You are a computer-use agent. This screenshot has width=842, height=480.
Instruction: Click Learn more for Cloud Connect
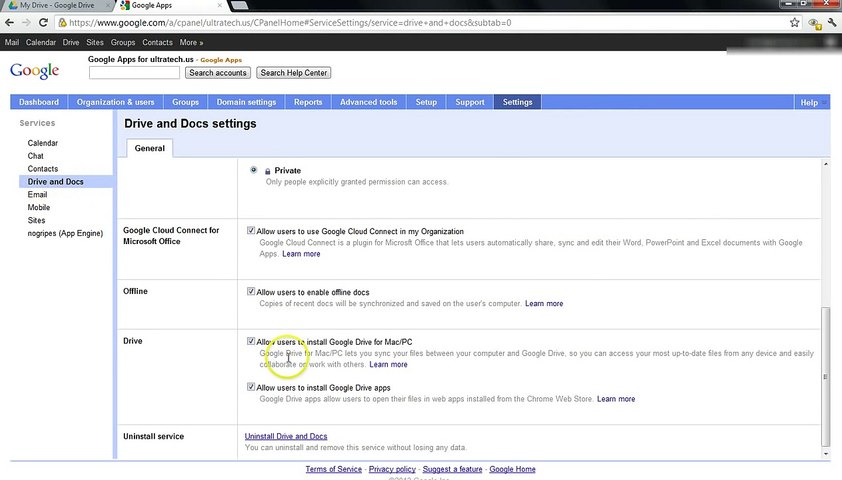(301, 254)
